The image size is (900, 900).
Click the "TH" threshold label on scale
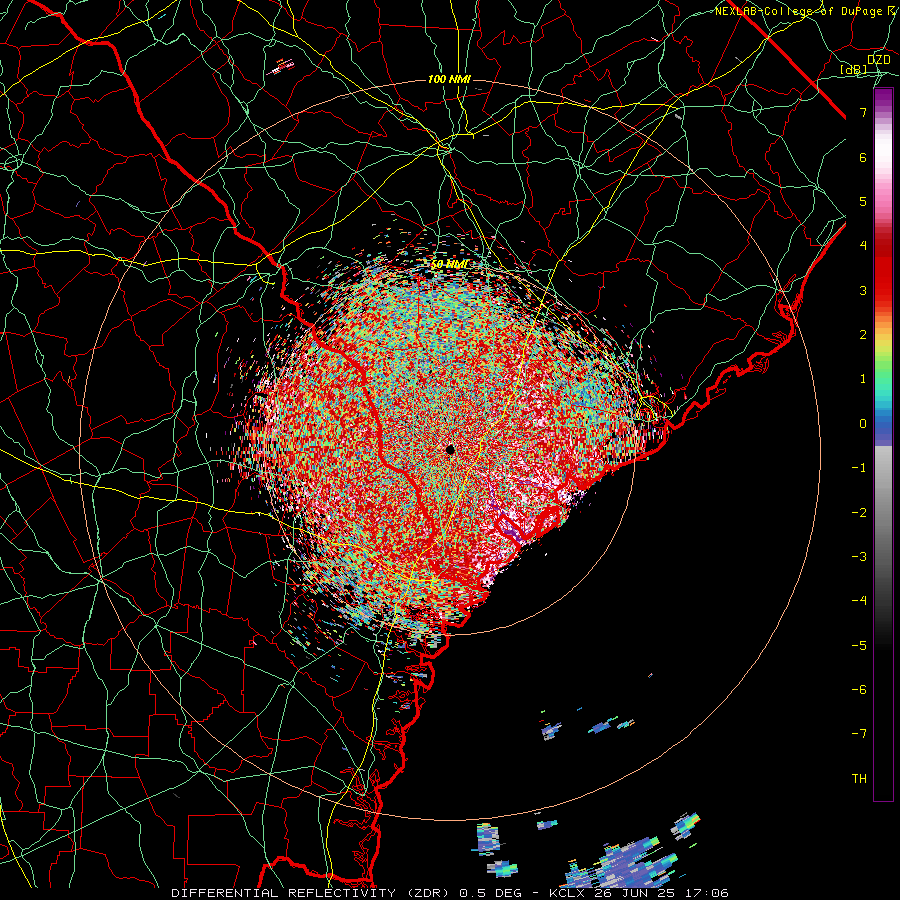[x=859, y=779]
